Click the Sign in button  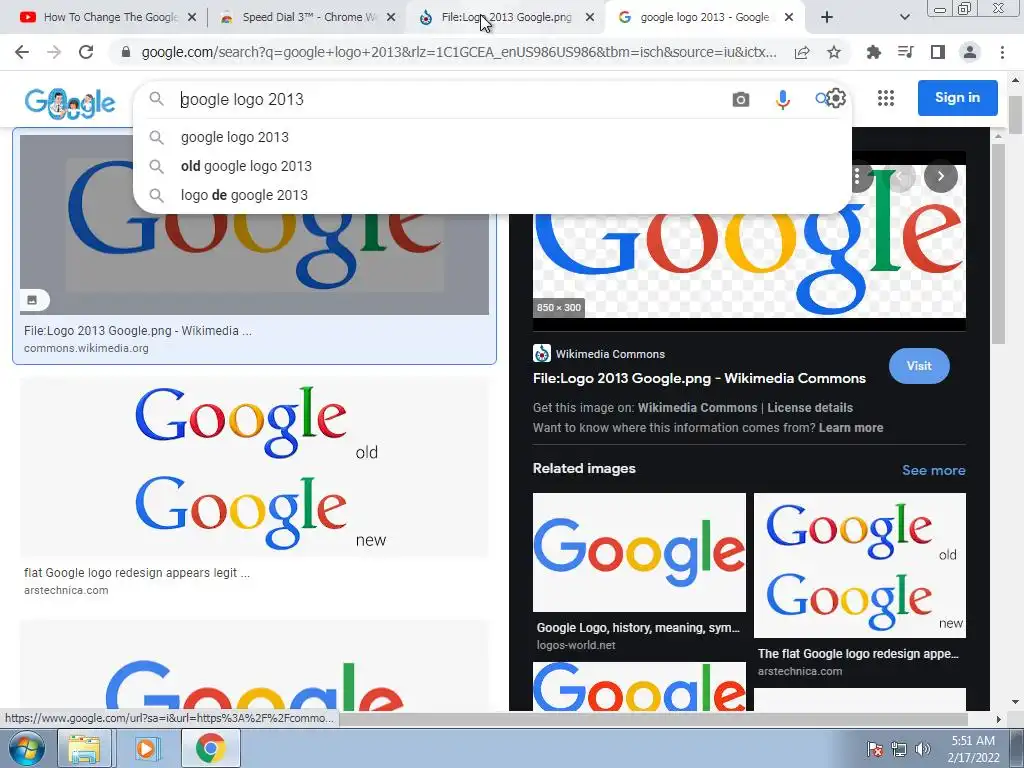957,97
